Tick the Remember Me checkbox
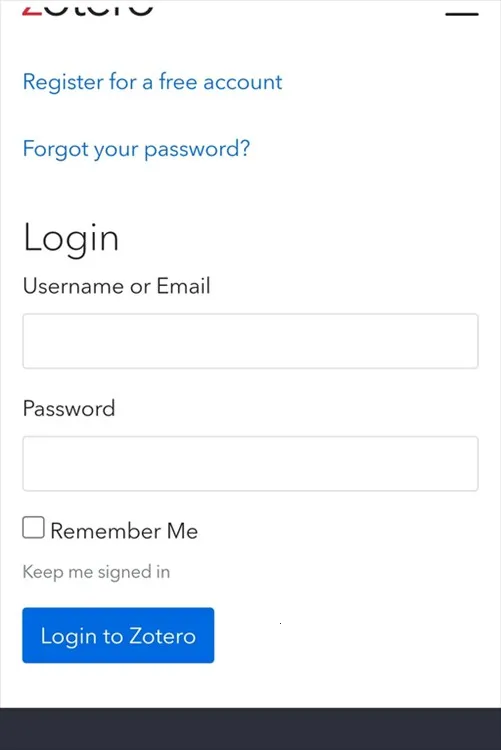 click(x=33, y=527)
